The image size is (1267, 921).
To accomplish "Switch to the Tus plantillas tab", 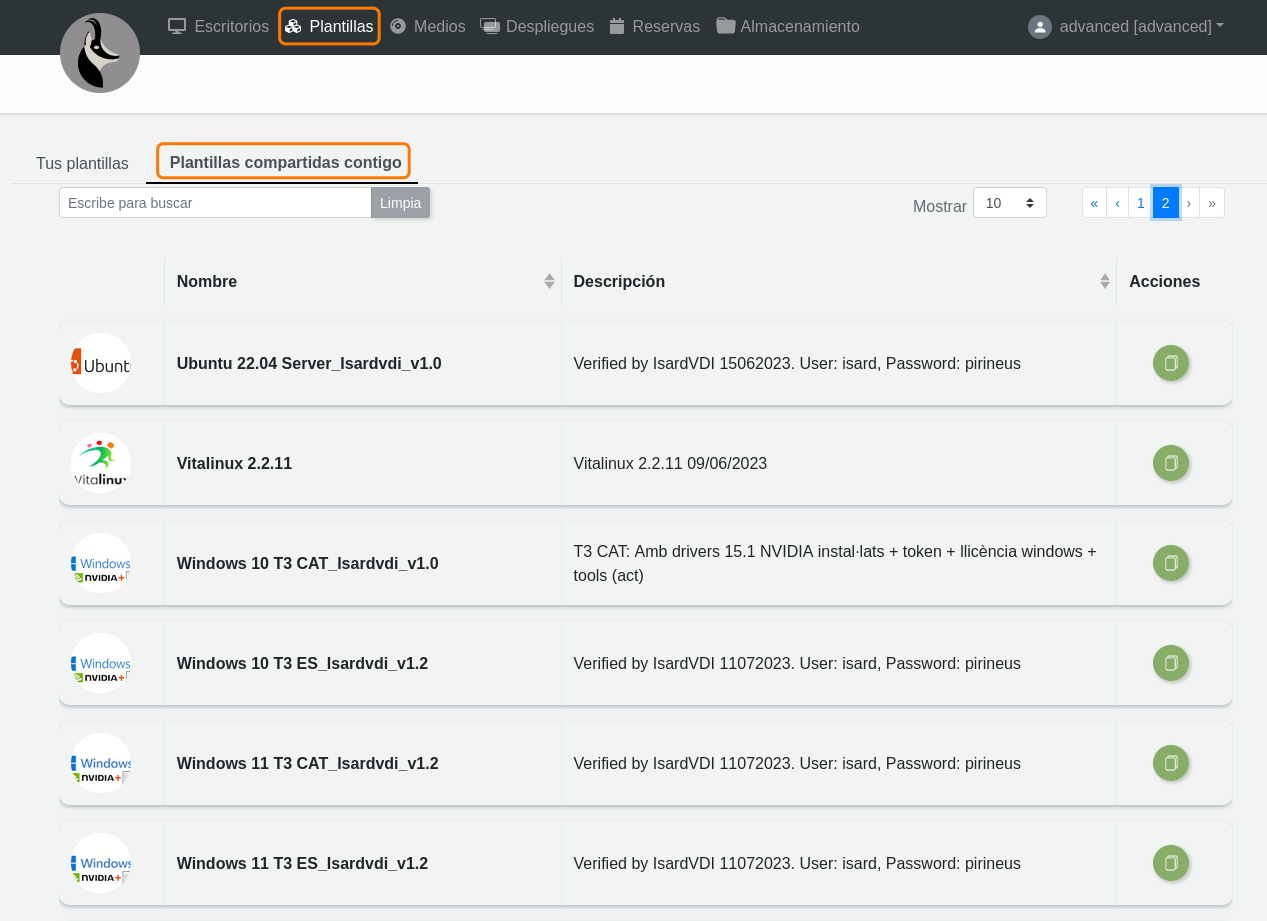I will click(x=82, y=163).
